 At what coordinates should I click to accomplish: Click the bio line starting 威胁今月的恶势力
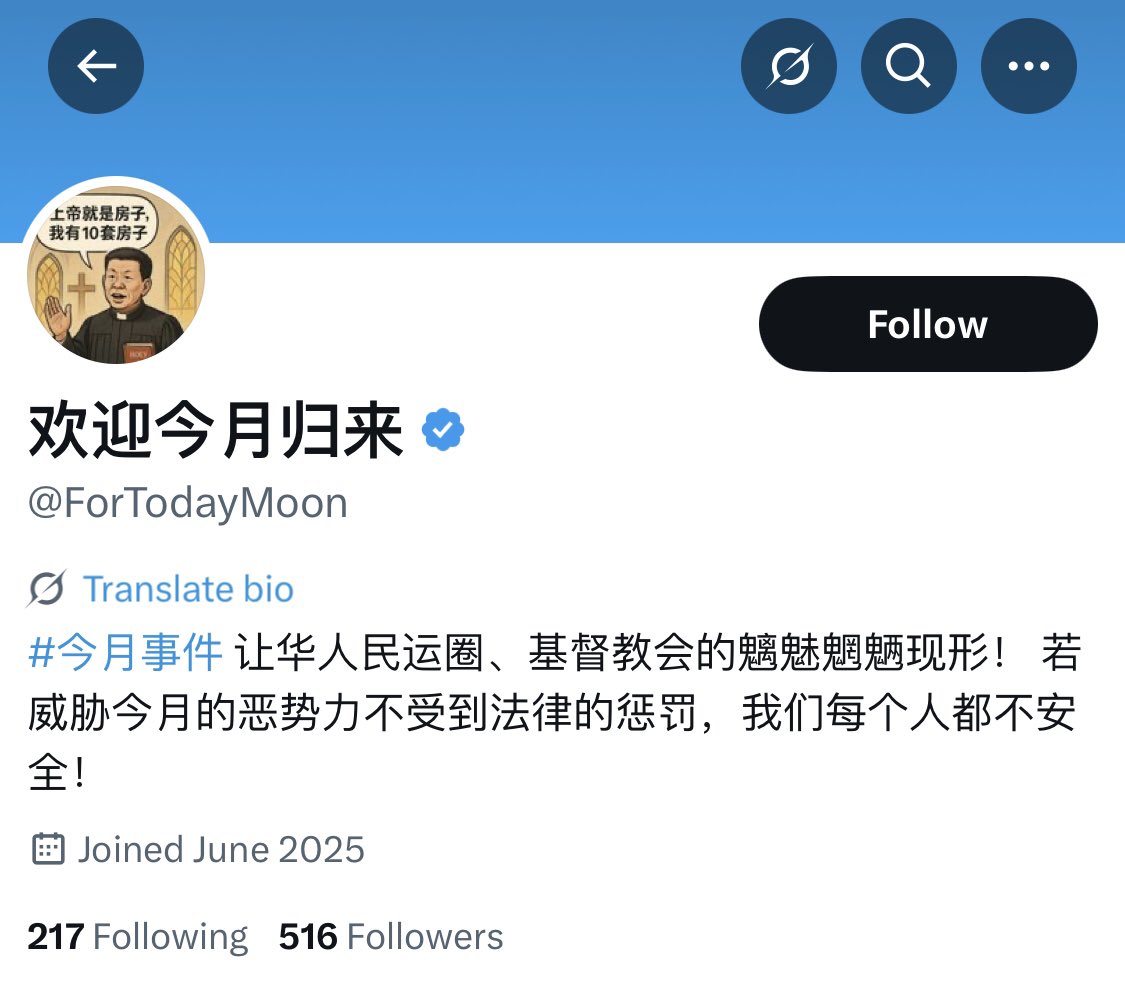(x=552, y=713)
